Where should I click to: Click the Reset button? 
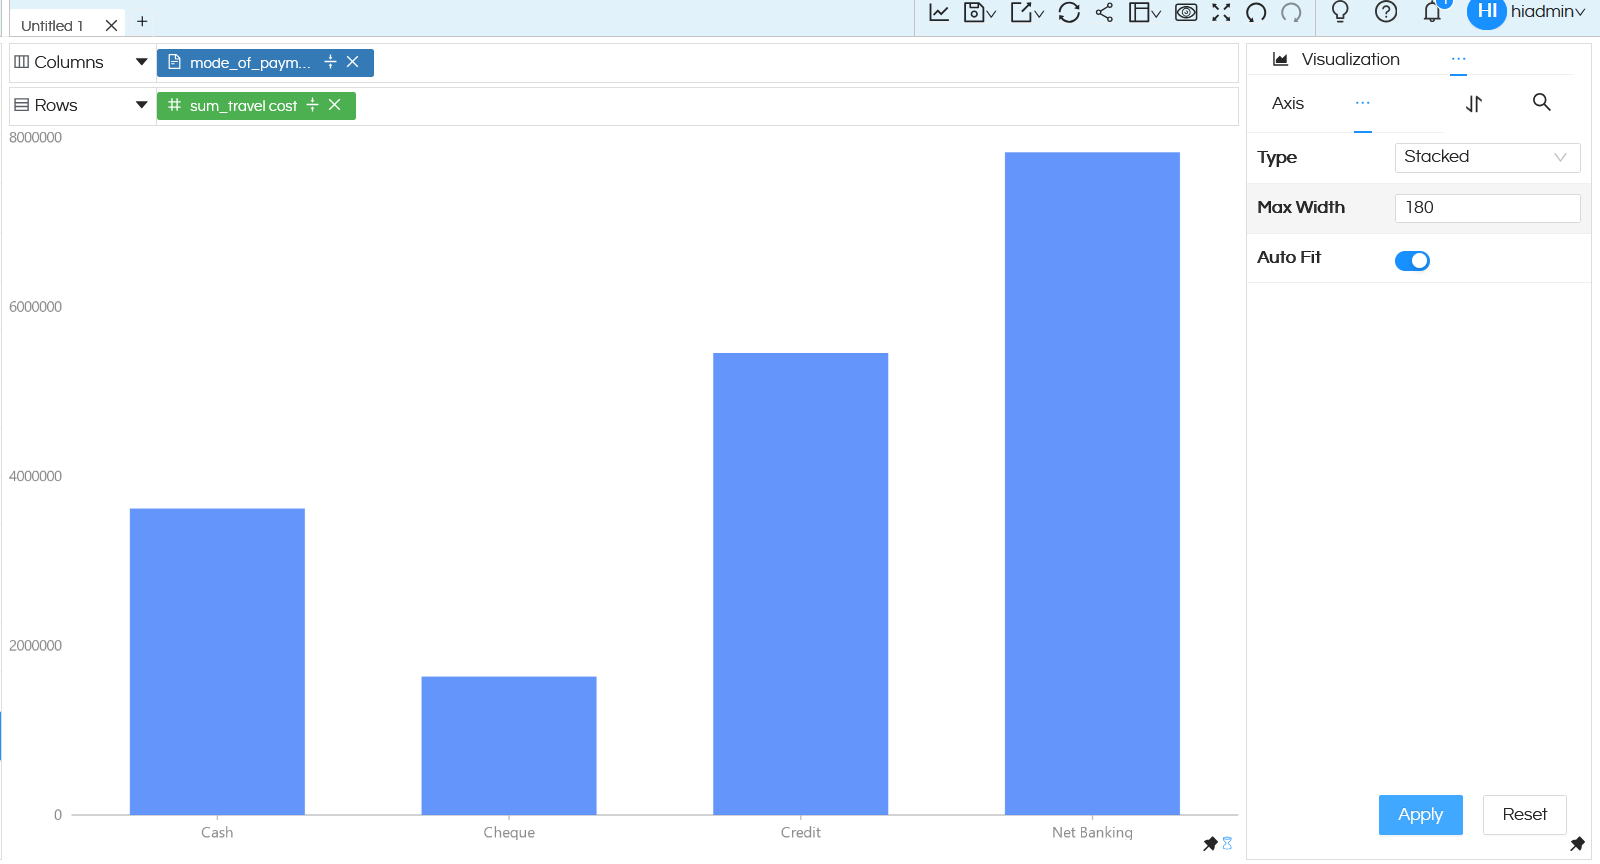coord(1524,815)
